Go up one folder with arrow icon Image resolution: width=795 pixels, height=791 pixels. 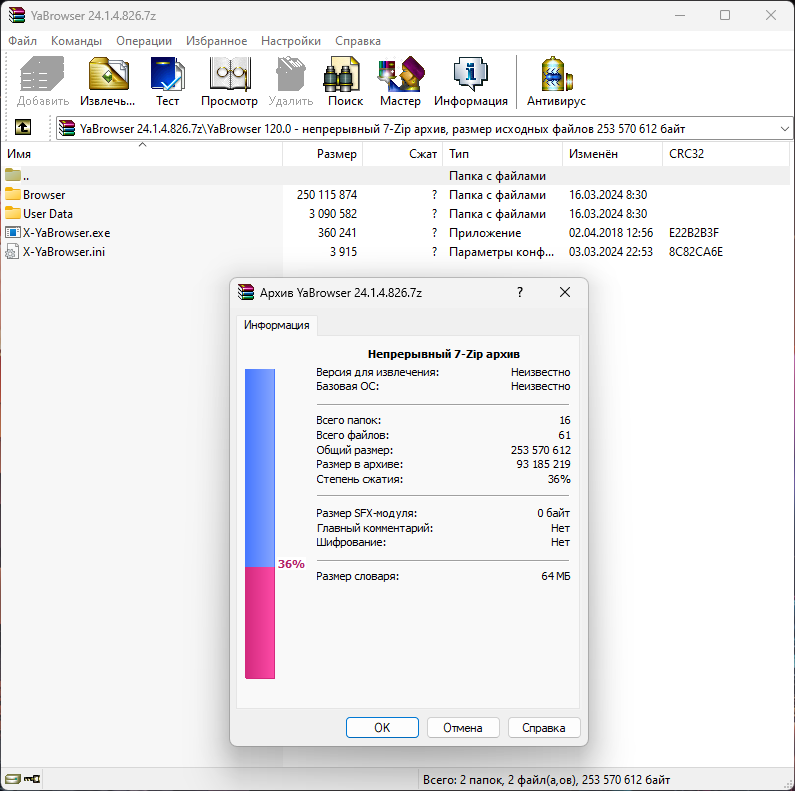[23, 128]
